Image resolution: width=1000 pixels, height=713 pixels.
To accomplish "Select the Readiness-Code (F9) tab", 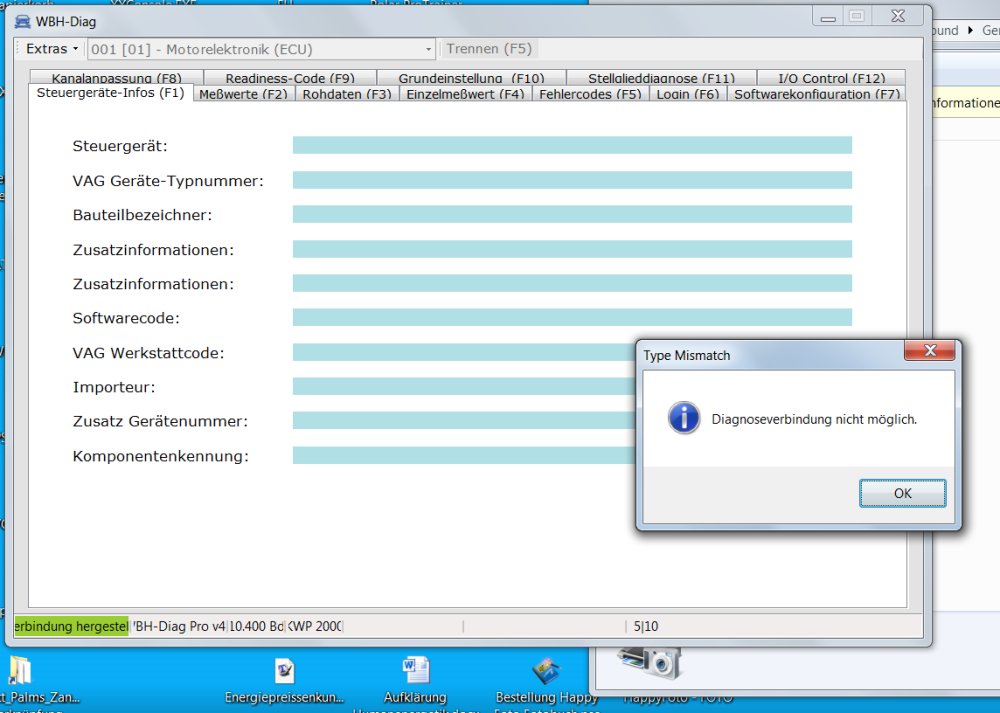I will coord(289,78).
